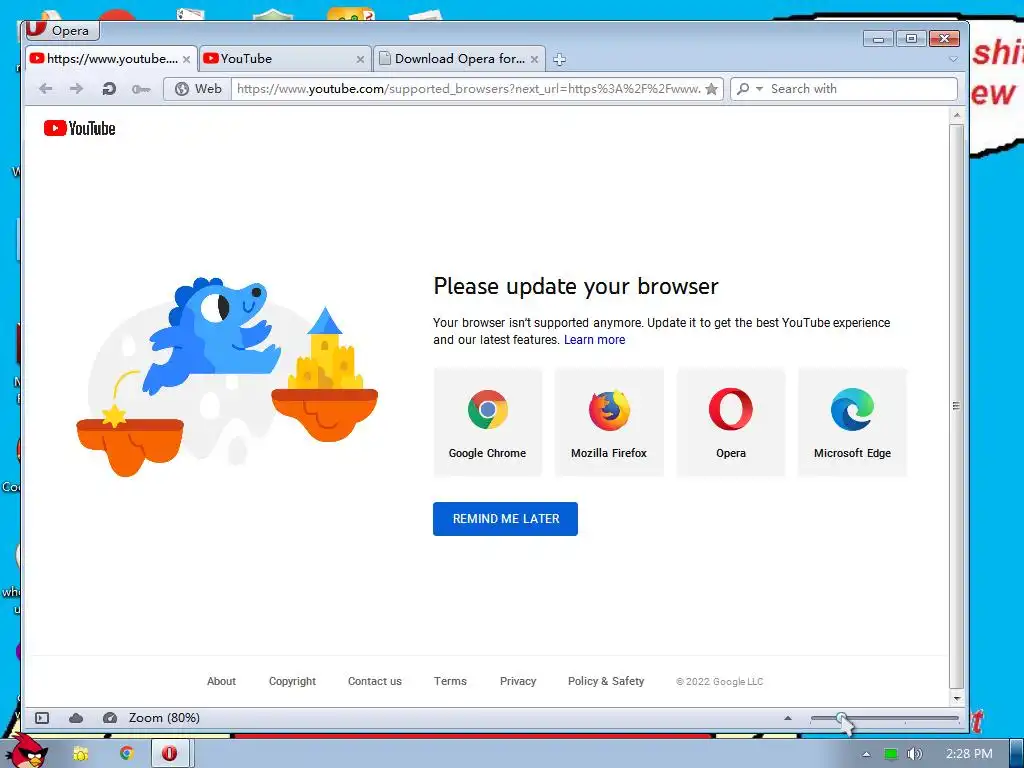Click the YouTube logo
1024x768 pixels.
pyautogui.click(x=80, y=128)
